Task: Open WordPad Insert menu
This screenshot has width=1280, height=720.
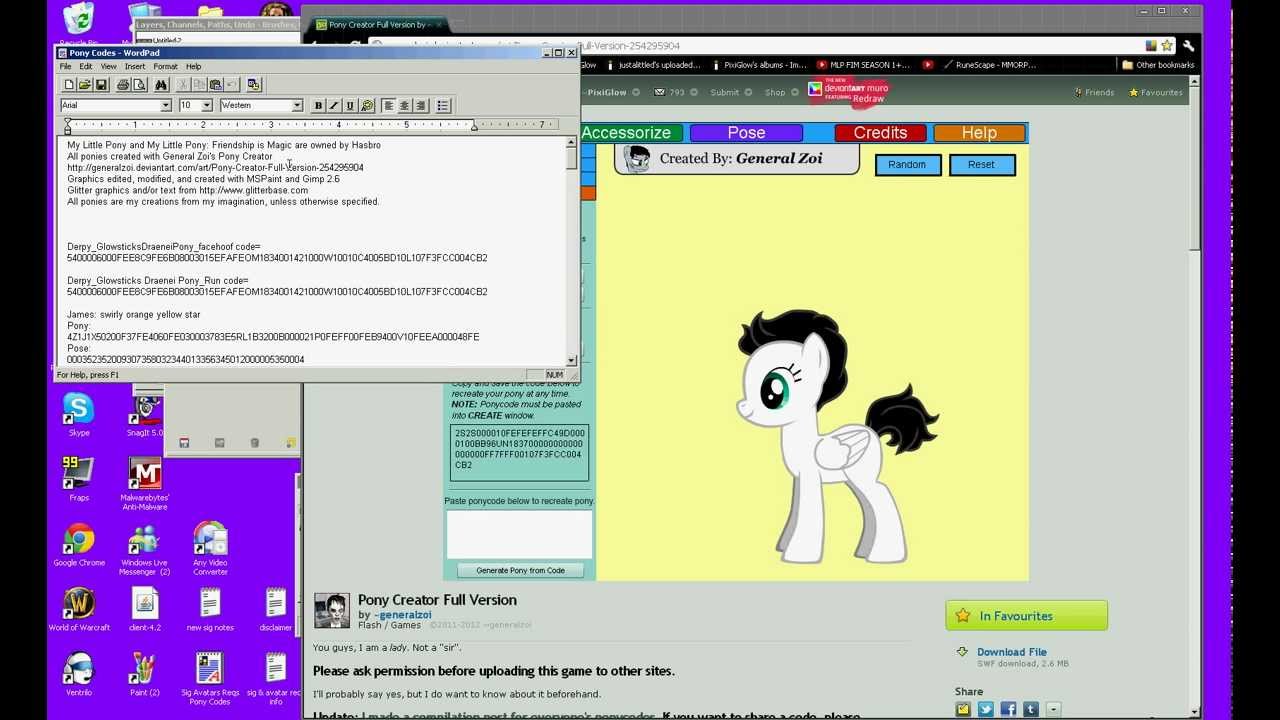Action: tap(135, 67)
